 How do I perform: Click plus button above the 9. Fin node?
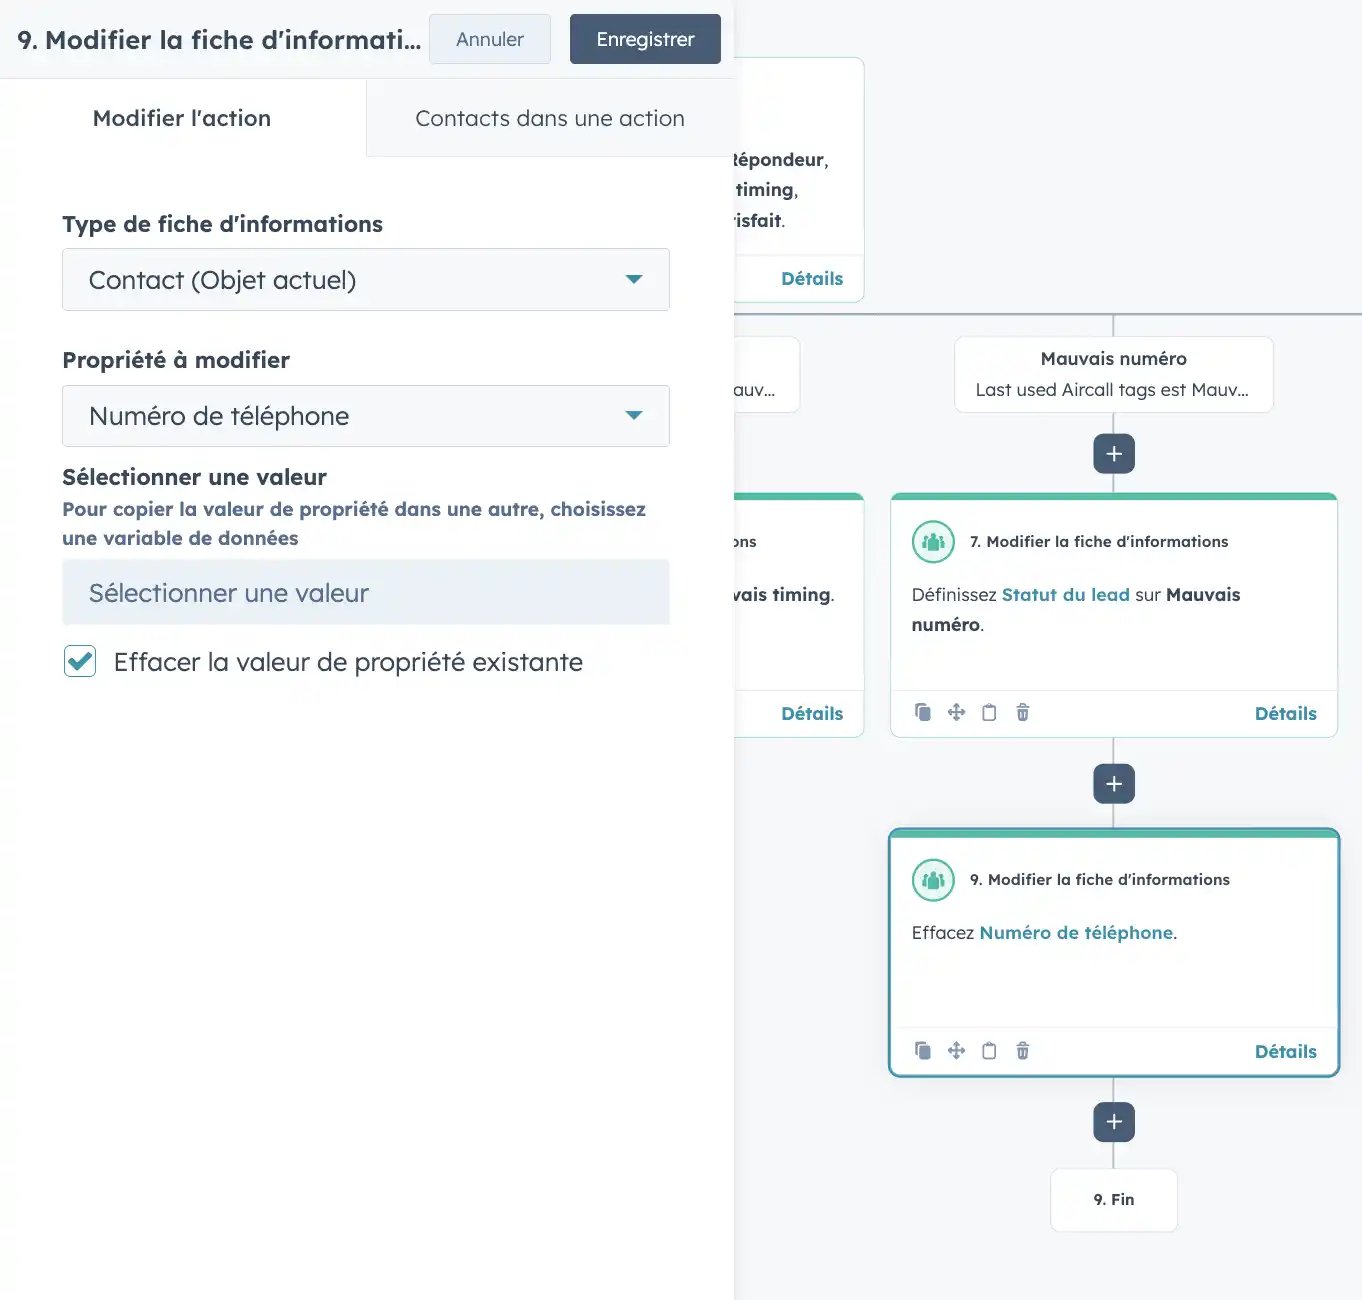coord(1113,1122)
